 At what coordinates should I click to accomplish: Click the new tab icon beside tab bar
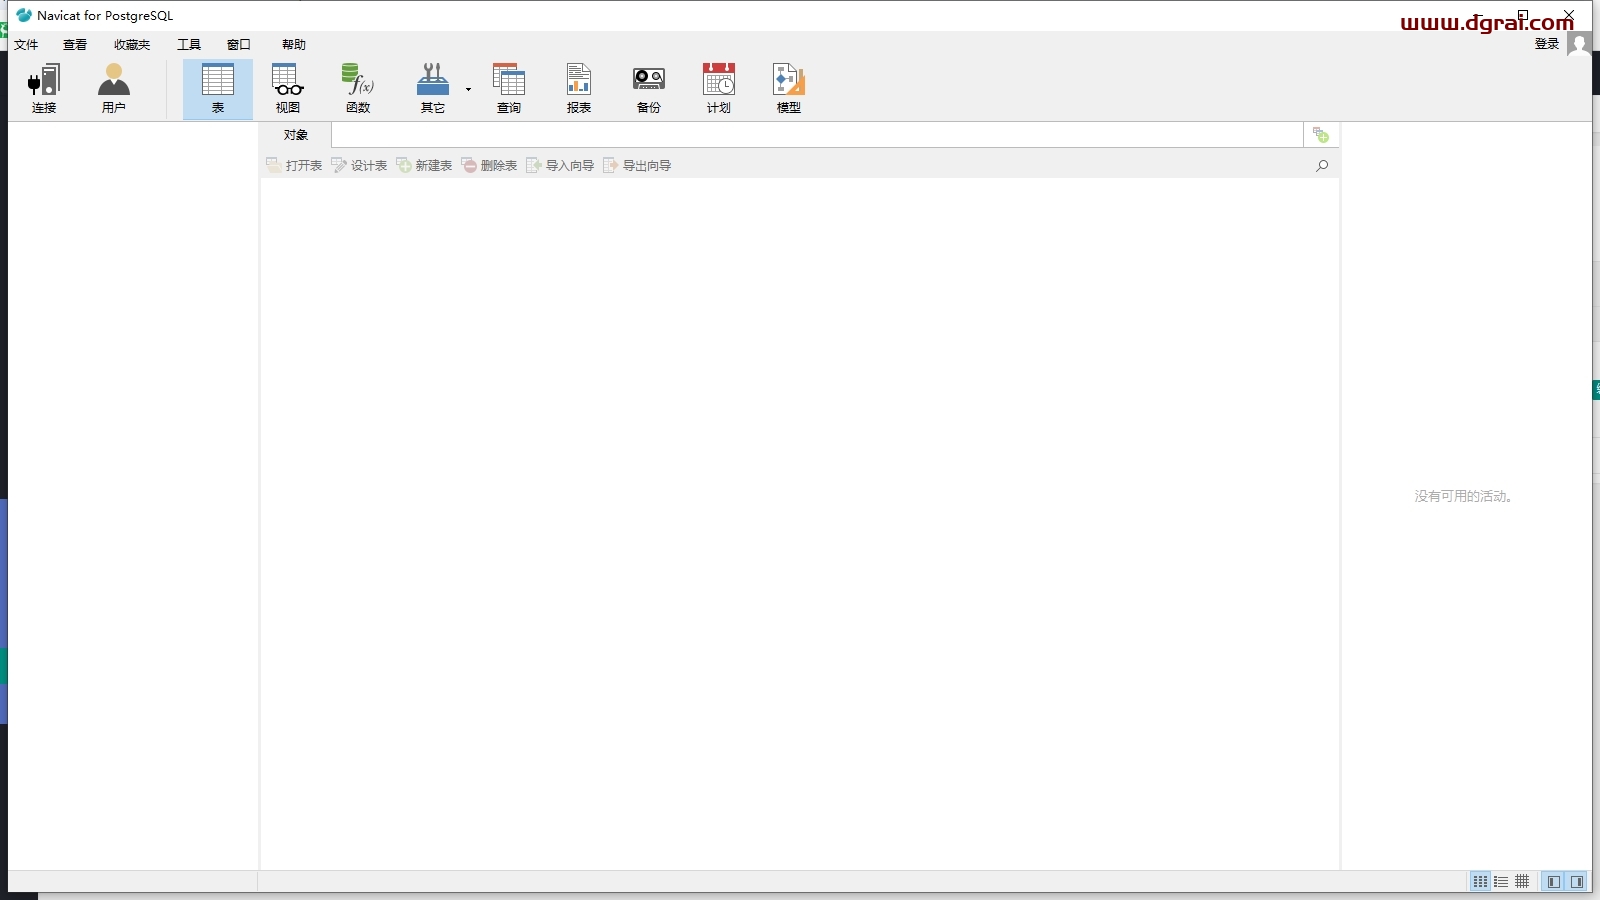click(x=1321, y=135)
